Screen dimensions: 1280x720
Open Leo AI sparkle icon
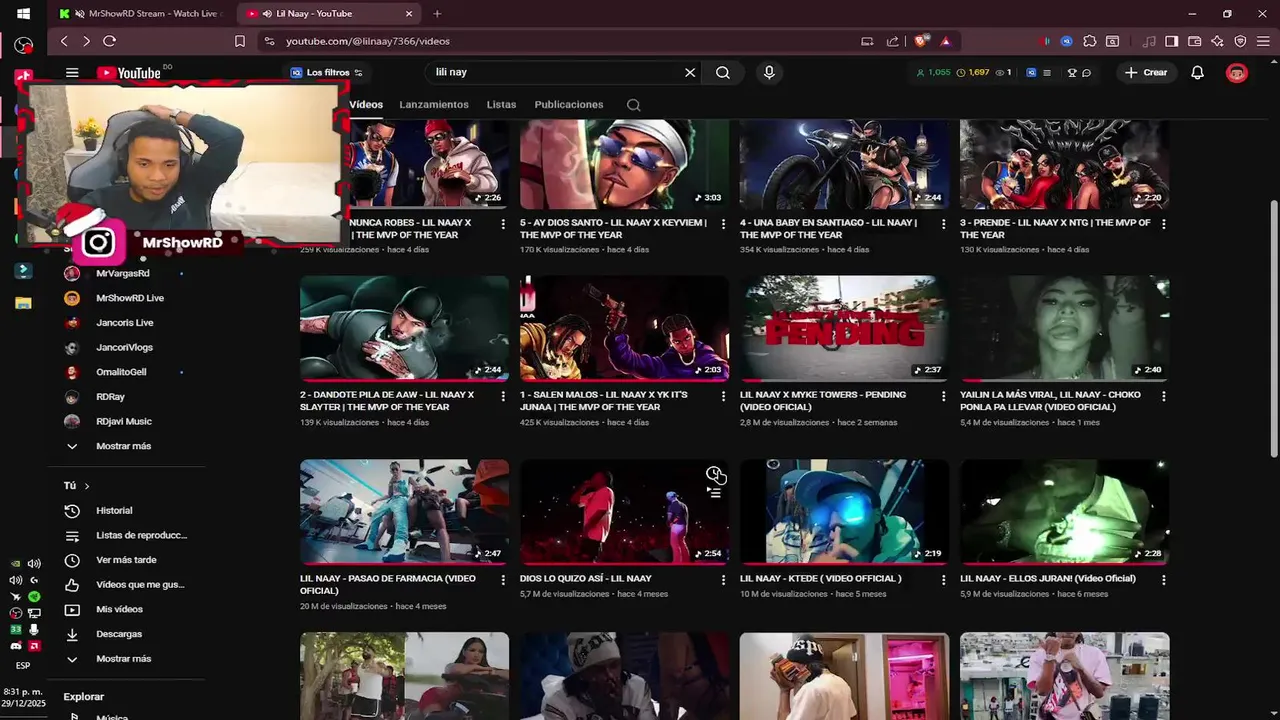(1217, 41)
